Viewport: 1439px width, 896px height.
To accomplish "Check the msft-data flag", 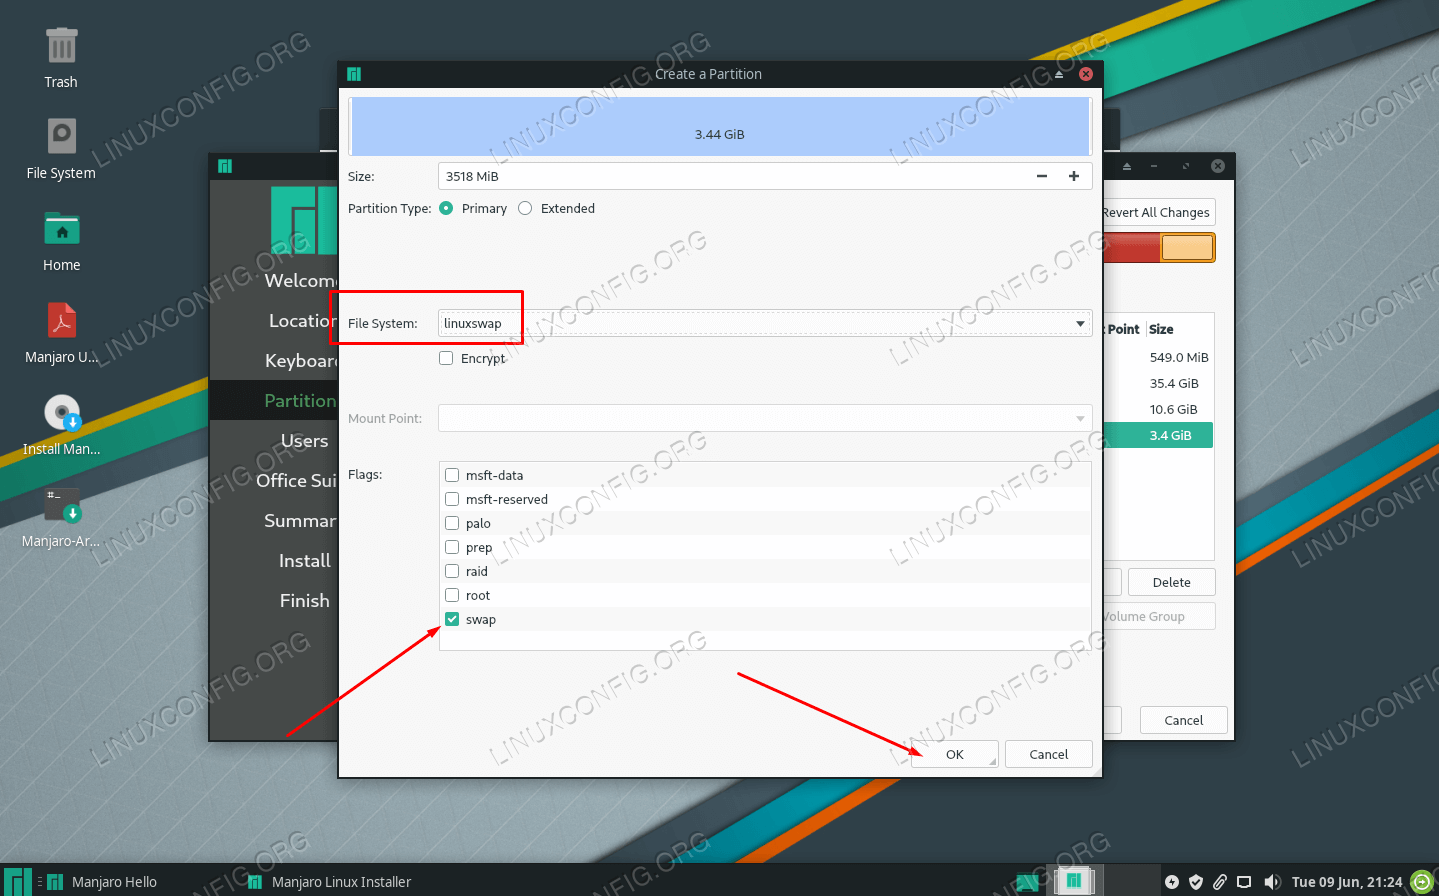I will pos(452,475).
